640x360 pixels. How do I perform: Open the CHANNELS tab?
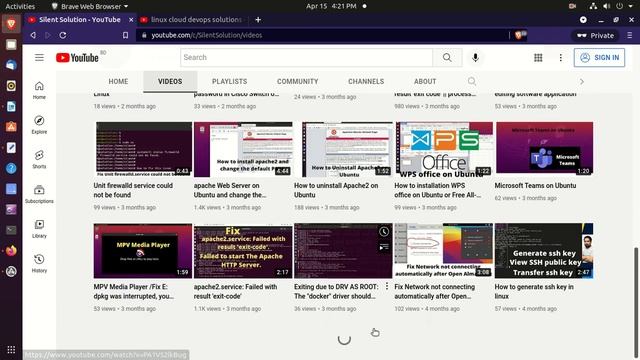click(x=366, y=82)
